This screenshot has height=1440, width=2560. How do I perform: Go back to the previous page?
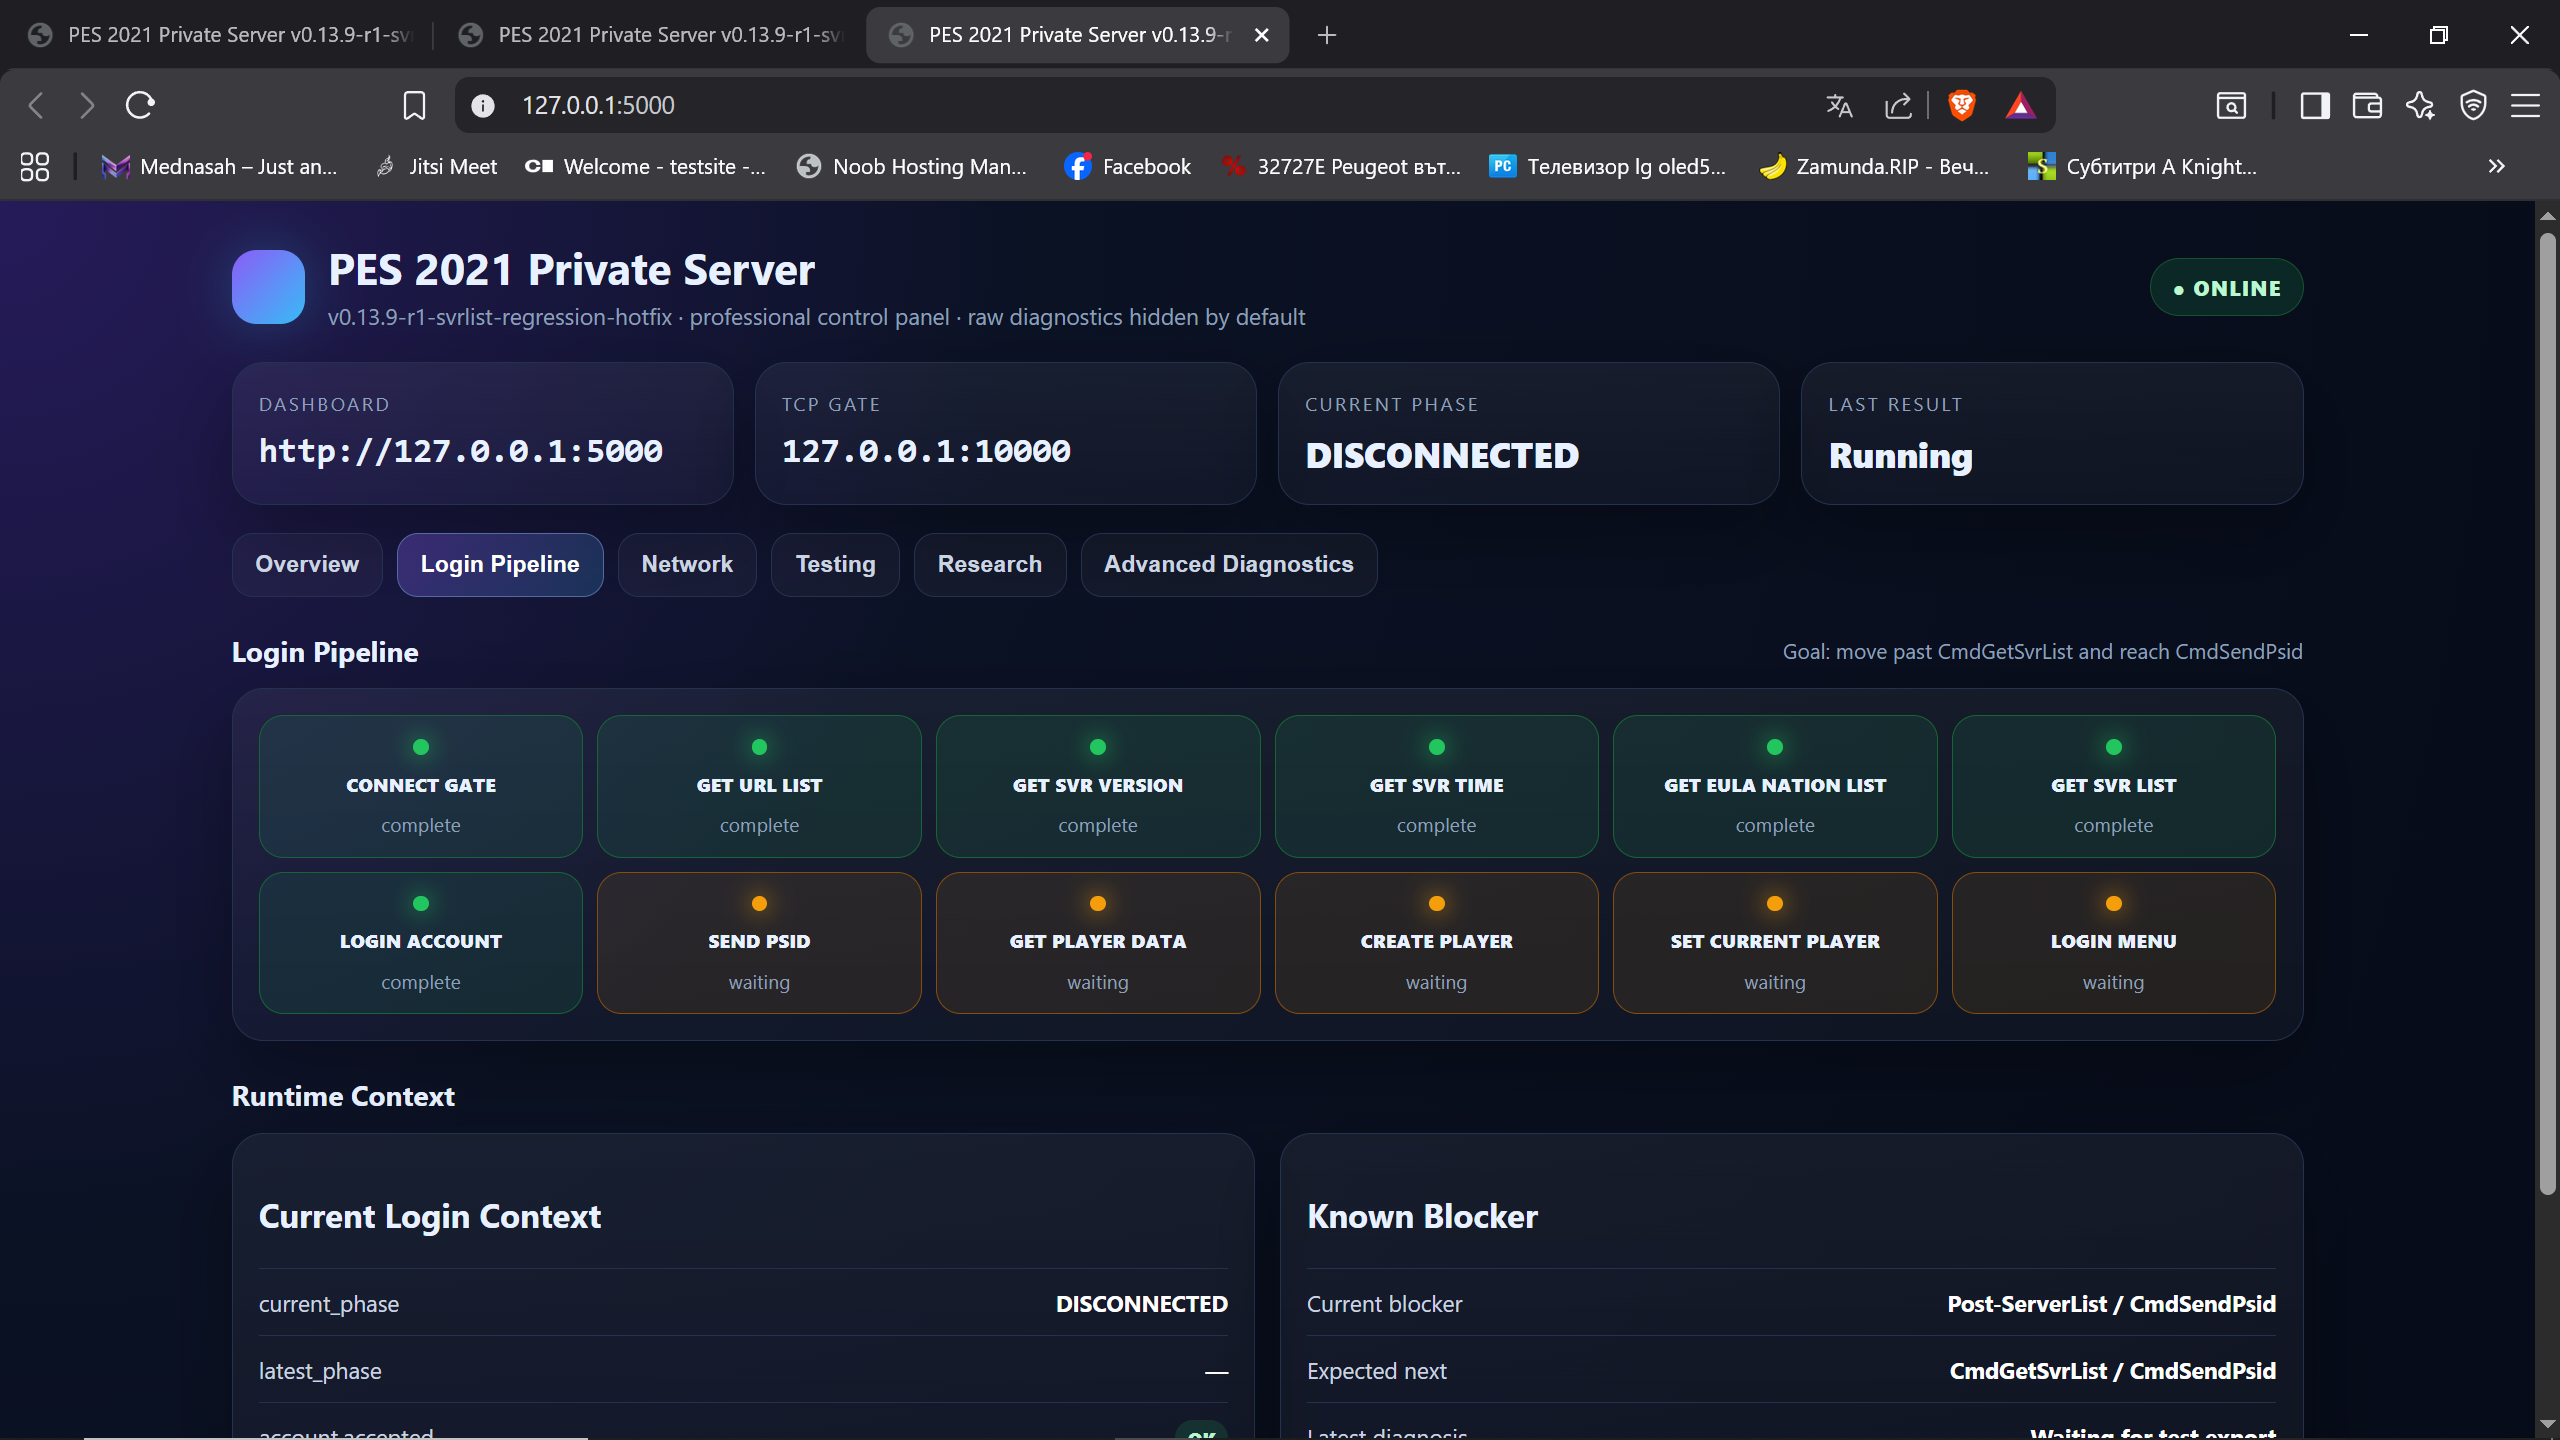37,105
